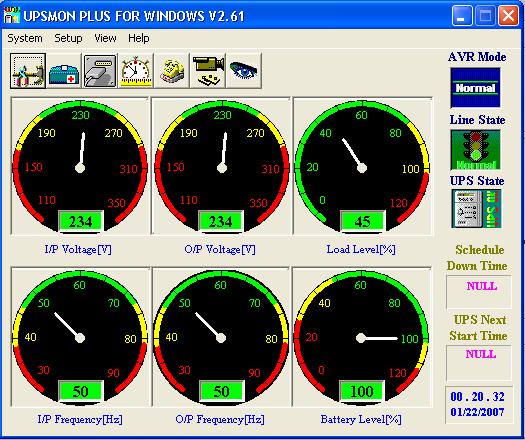
Task: Click the UPS State device icon
Action: [476, 209]
